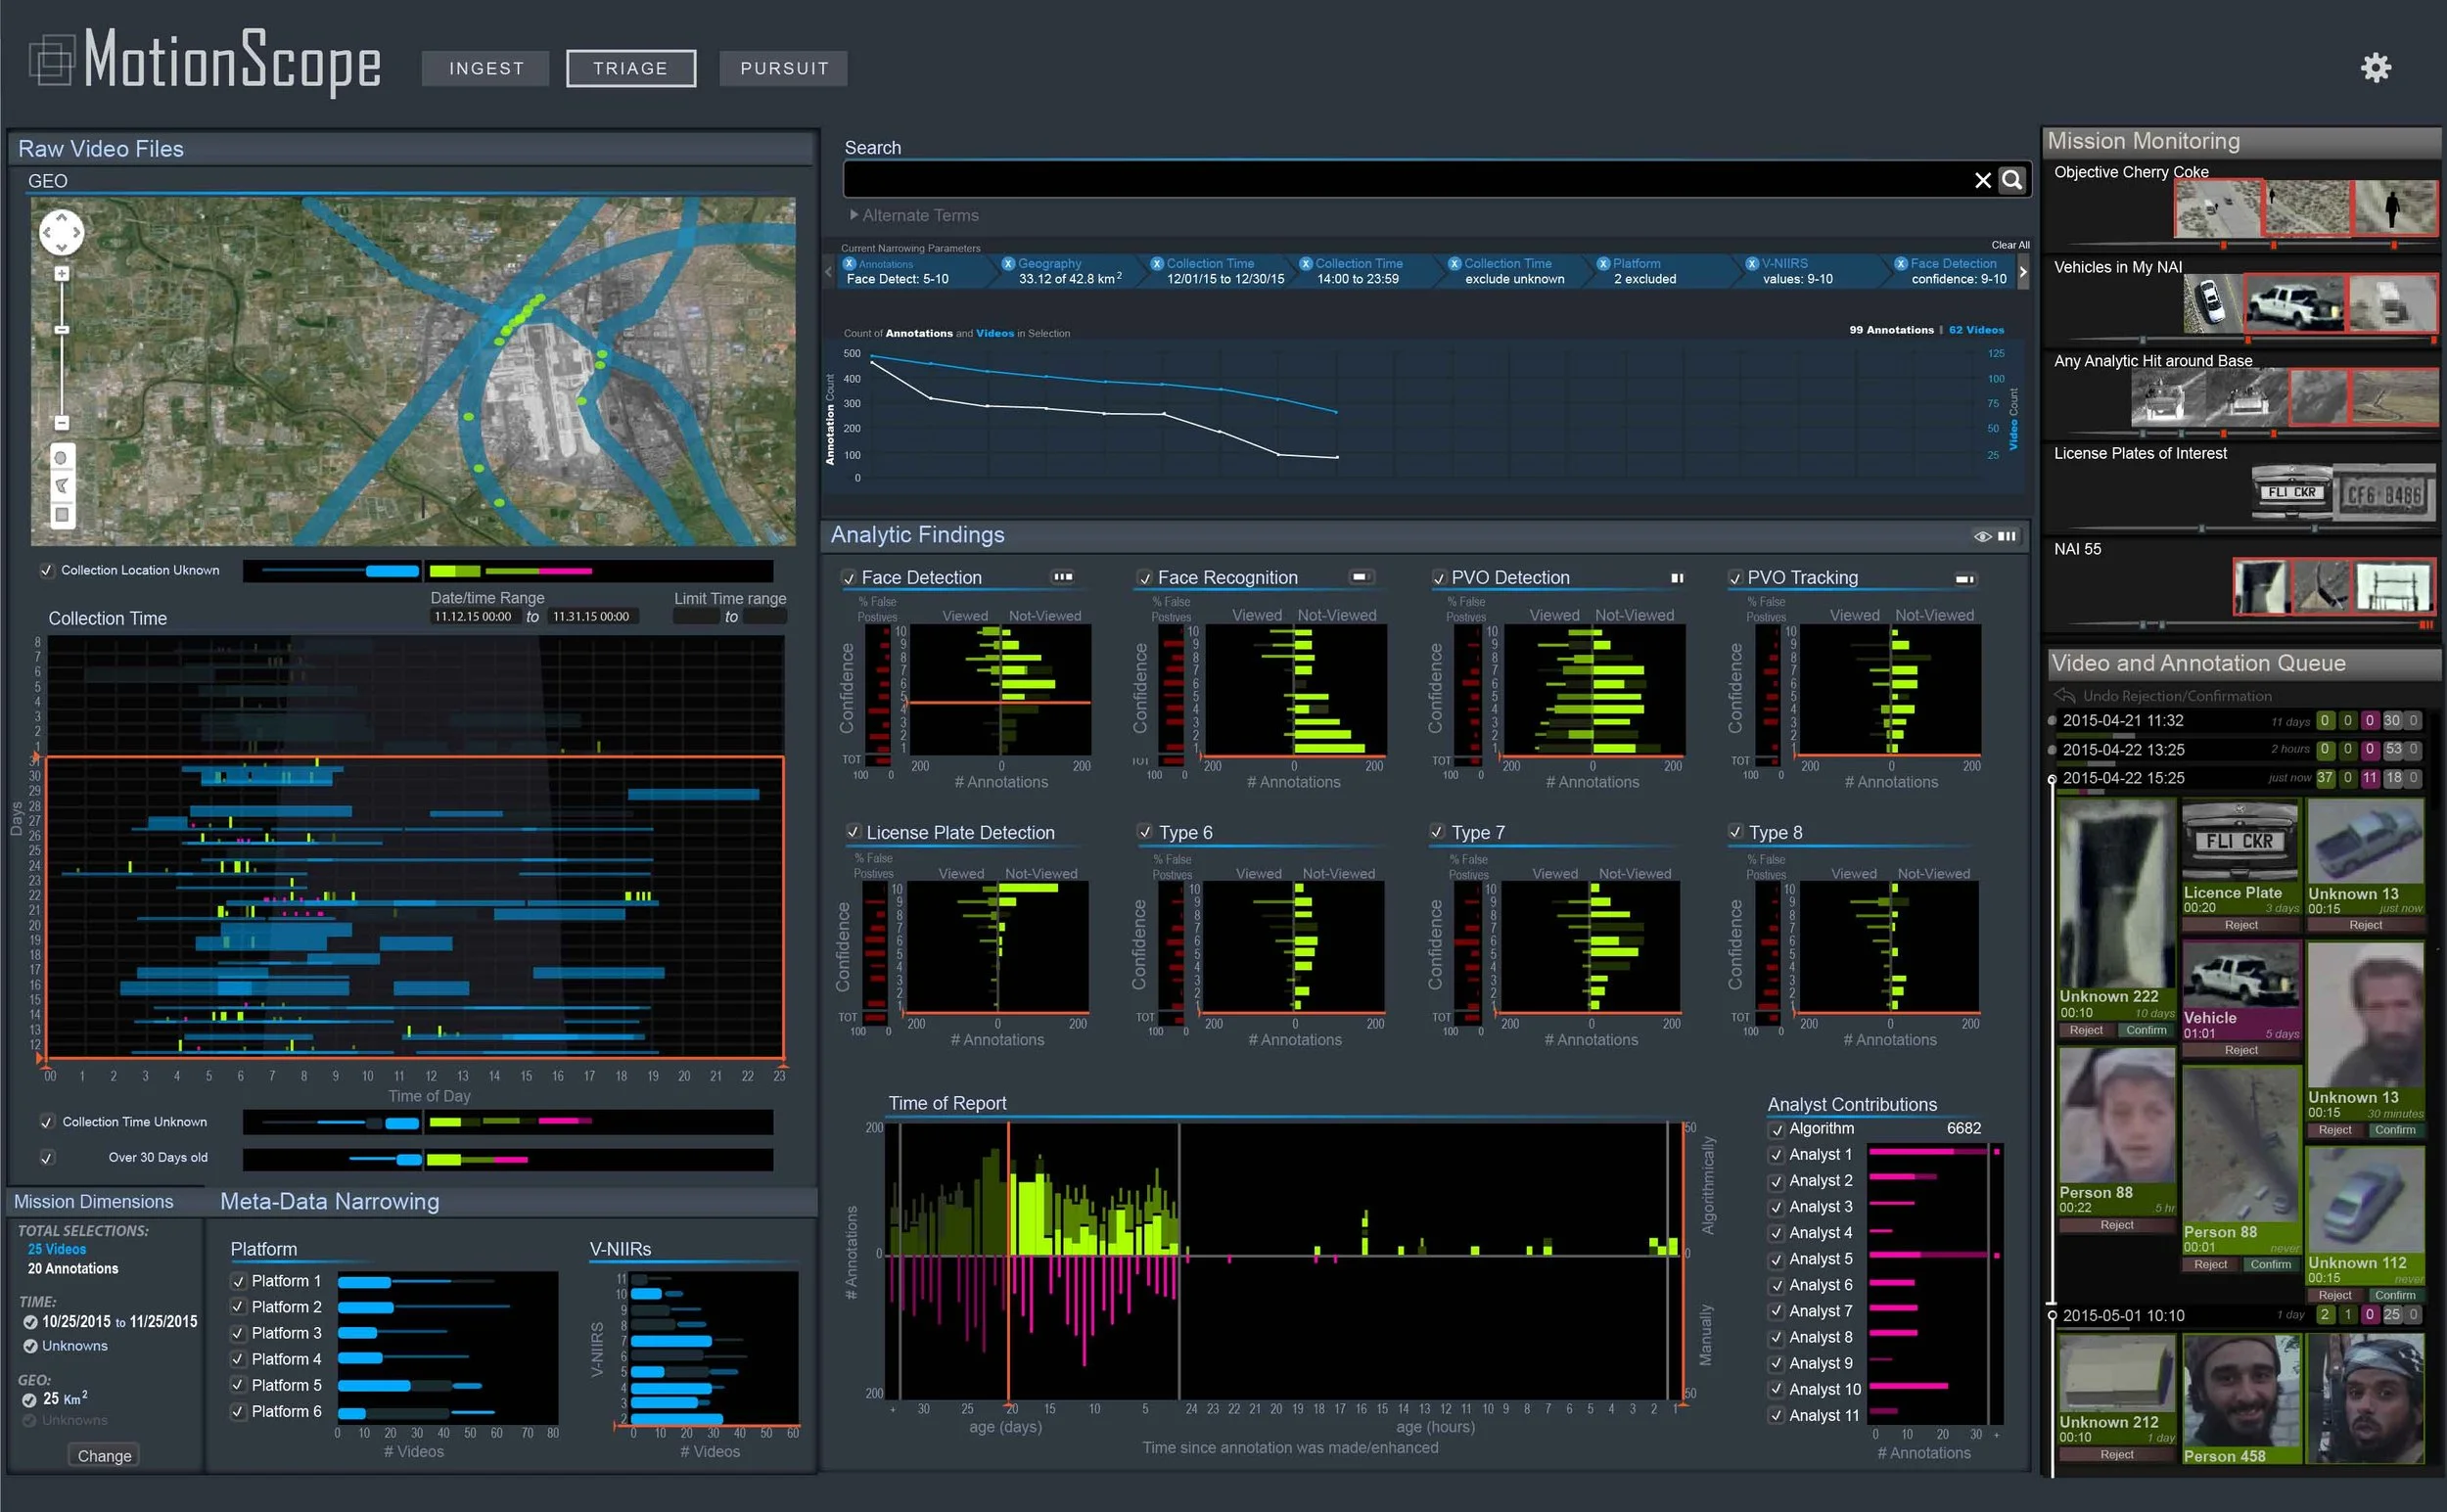This screenshot has height=1512, width=2447.
Task: Open the FLI CKR license plate thumbnail in Mission Monitoring
Action: (x=2292, y=493)
